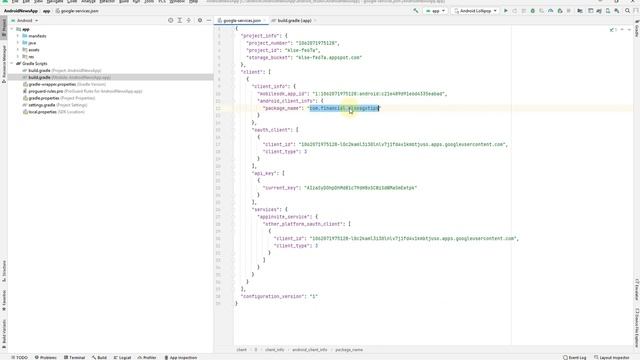The height and width of the screenshot is (360, 640).
Task: Click the Profile app icon in toolbar
Action: tap(551, 11)
